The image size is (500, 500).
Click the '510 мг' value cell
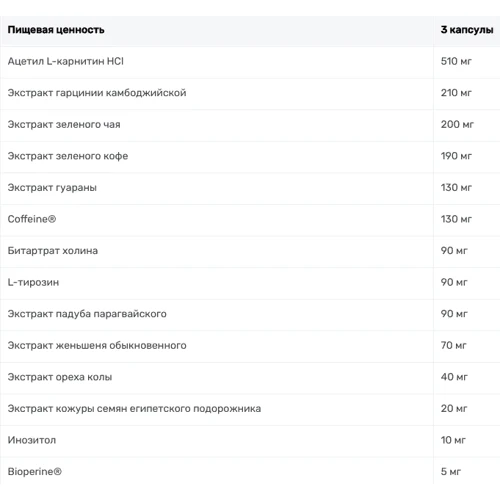tap(456, 61)
